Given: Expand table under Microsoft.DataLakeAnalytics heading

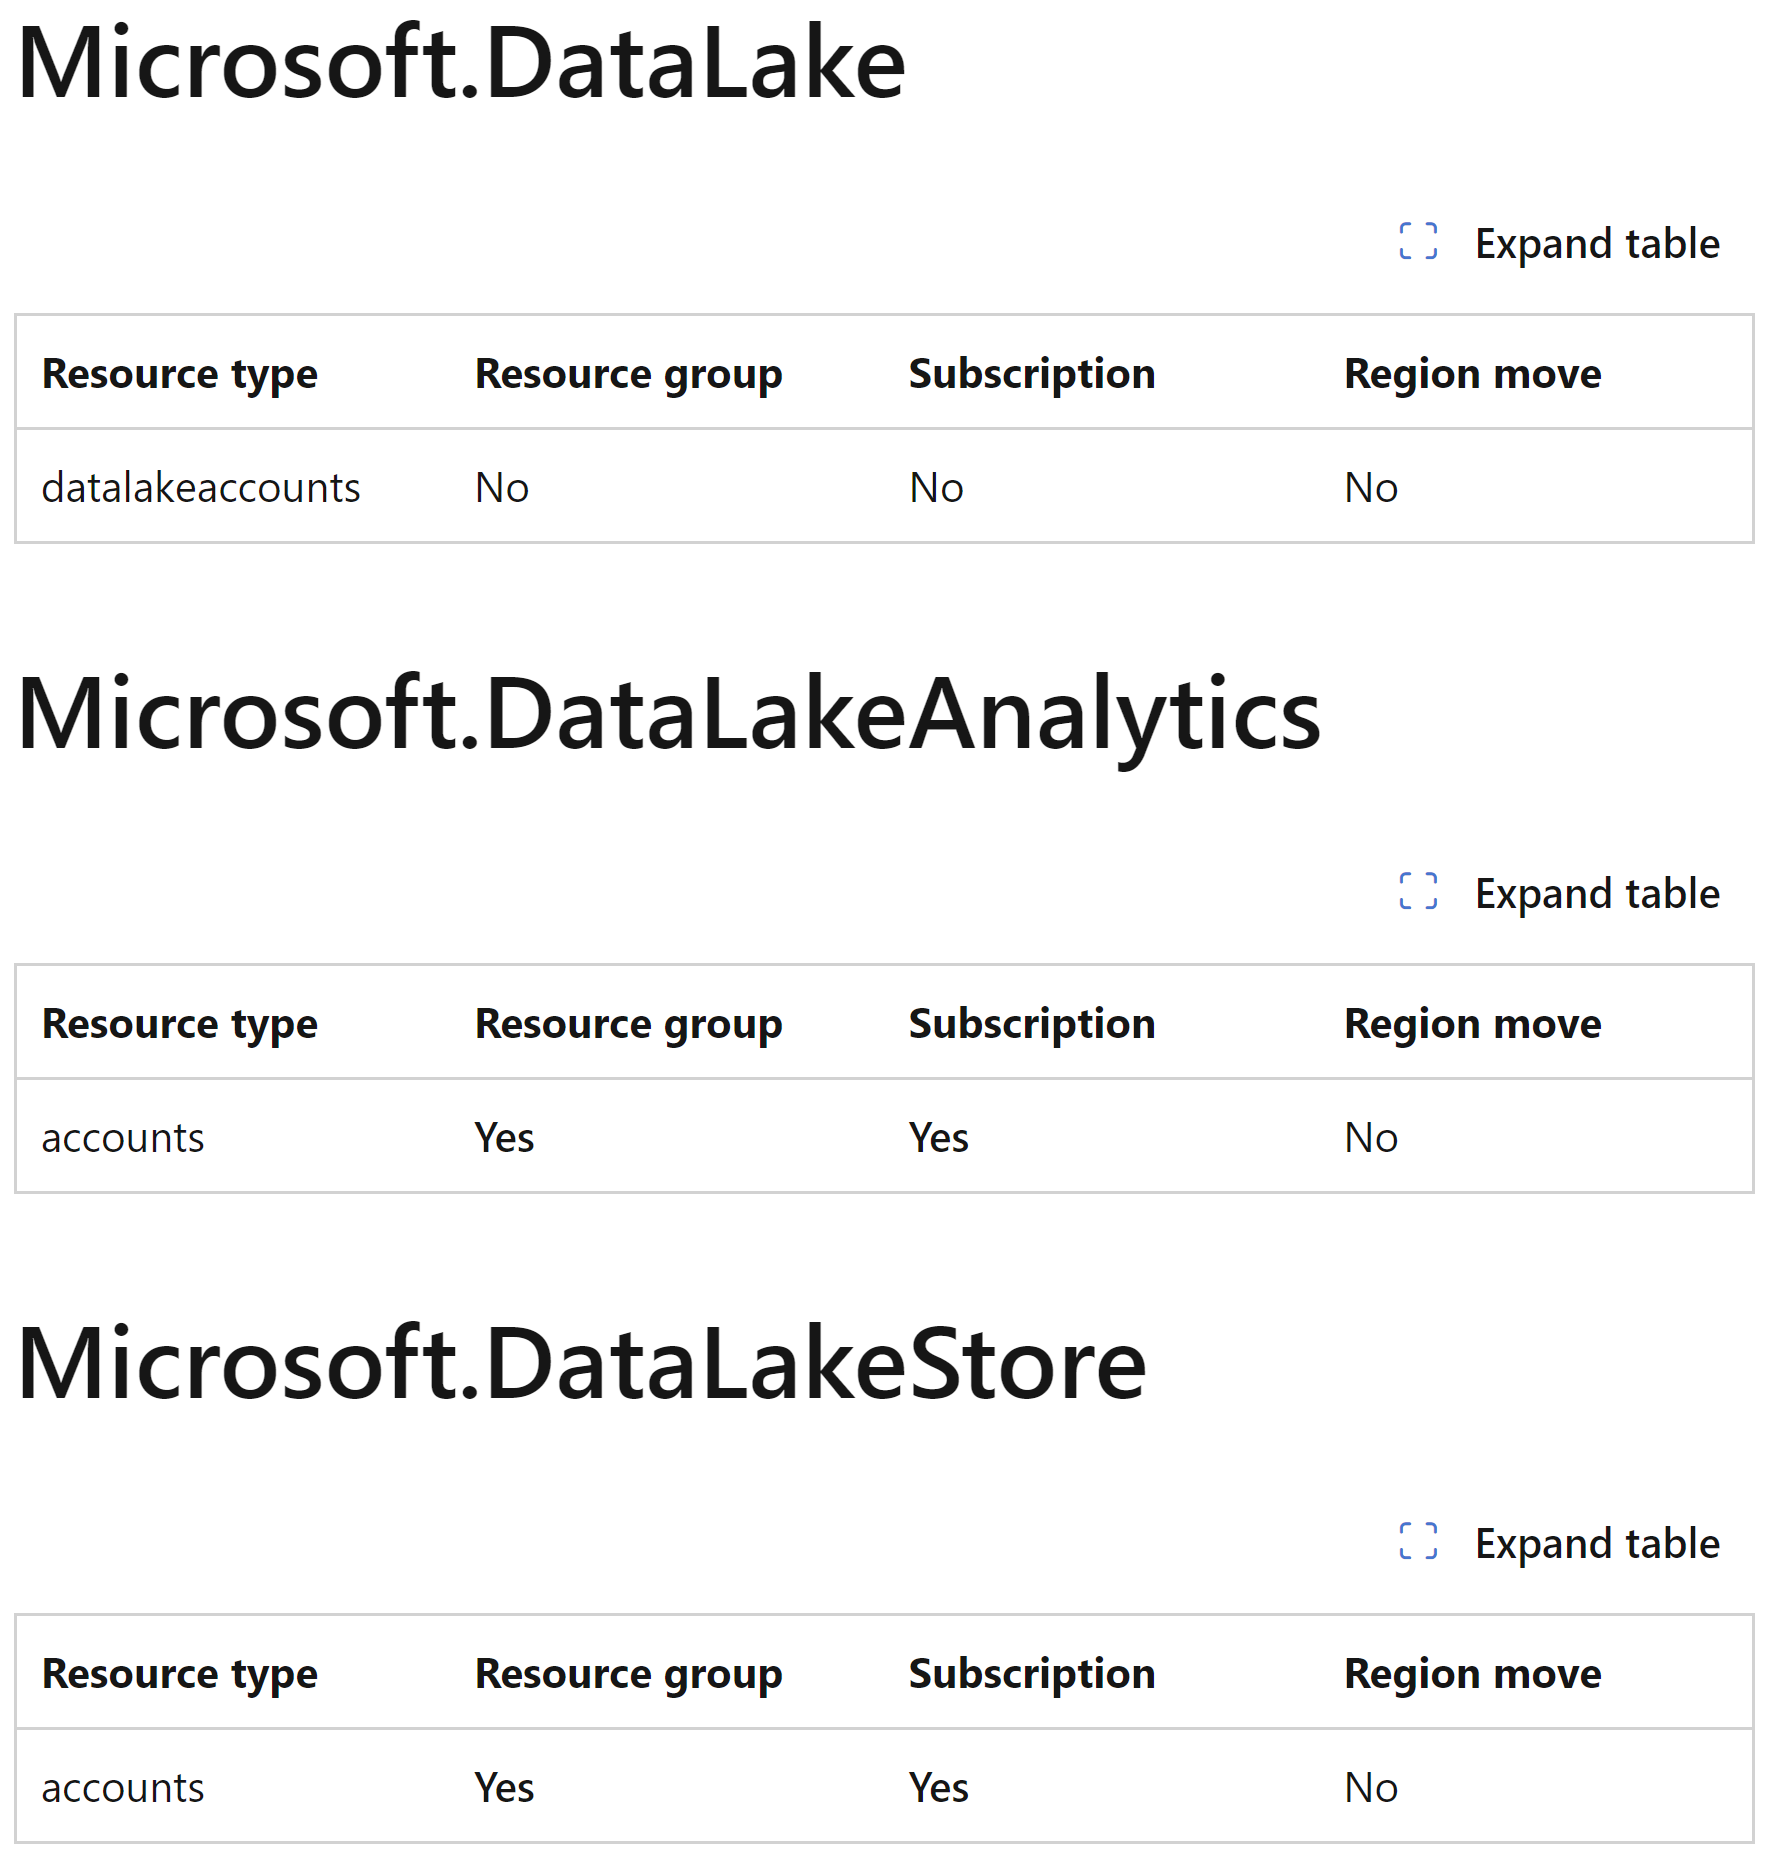Looking at the screenshot, I should (x=1559, y=893).
